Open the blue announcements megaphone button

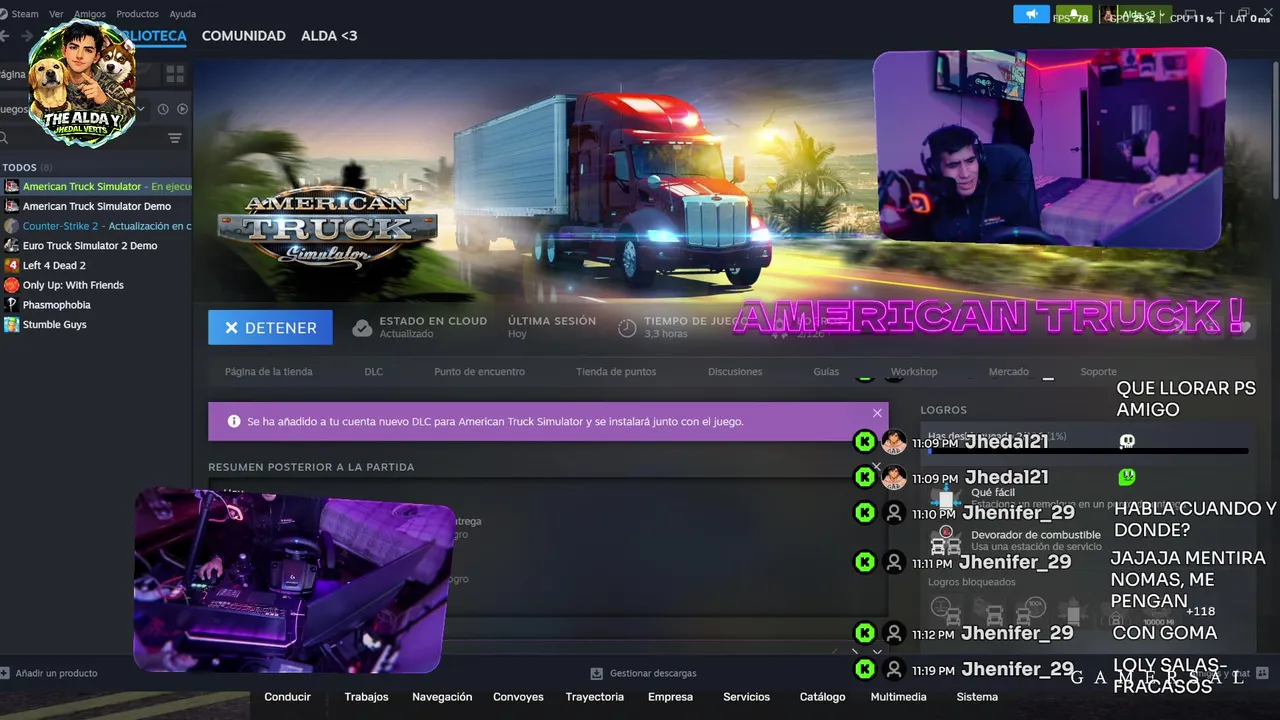click(1031, 14)
